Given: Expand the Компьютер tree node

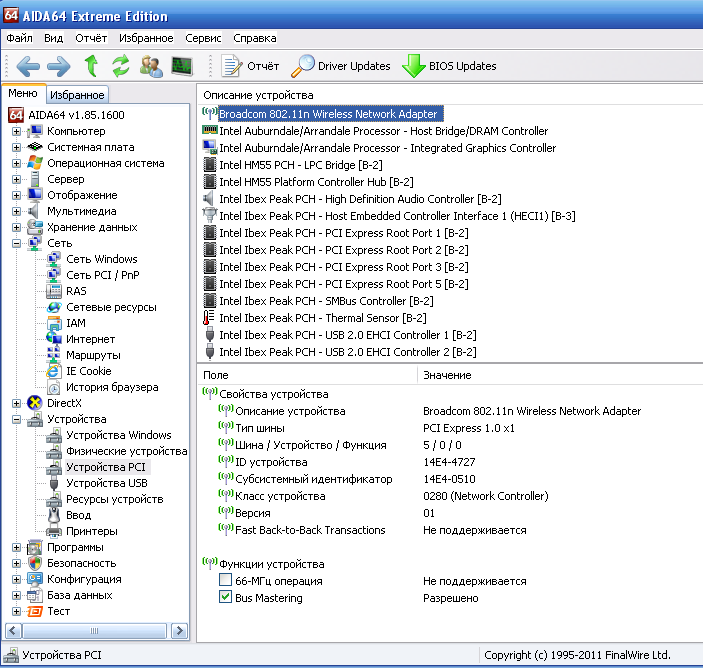Looking at the screenshot, I should (17, 131).
